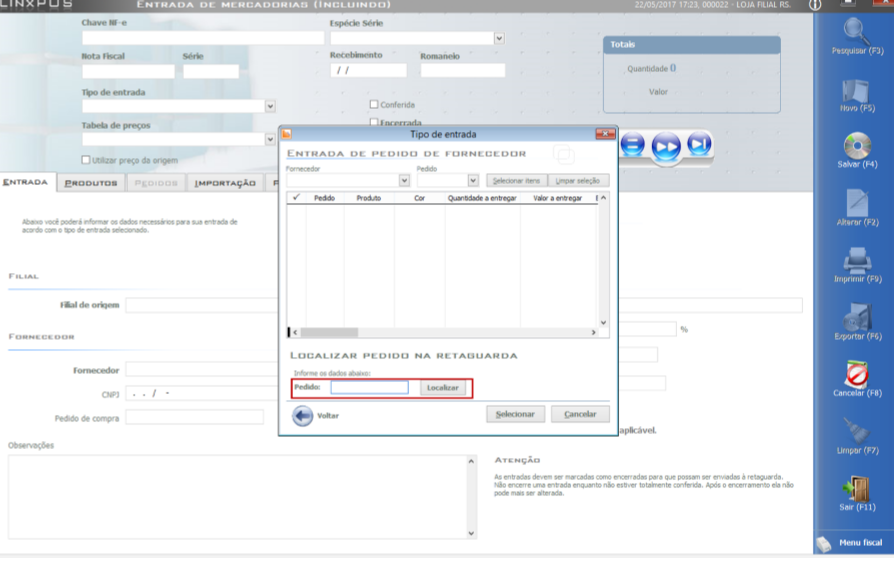This screenshot has height=562, width=894.
Task: Click the info icon in title bar
Action: 815,5
